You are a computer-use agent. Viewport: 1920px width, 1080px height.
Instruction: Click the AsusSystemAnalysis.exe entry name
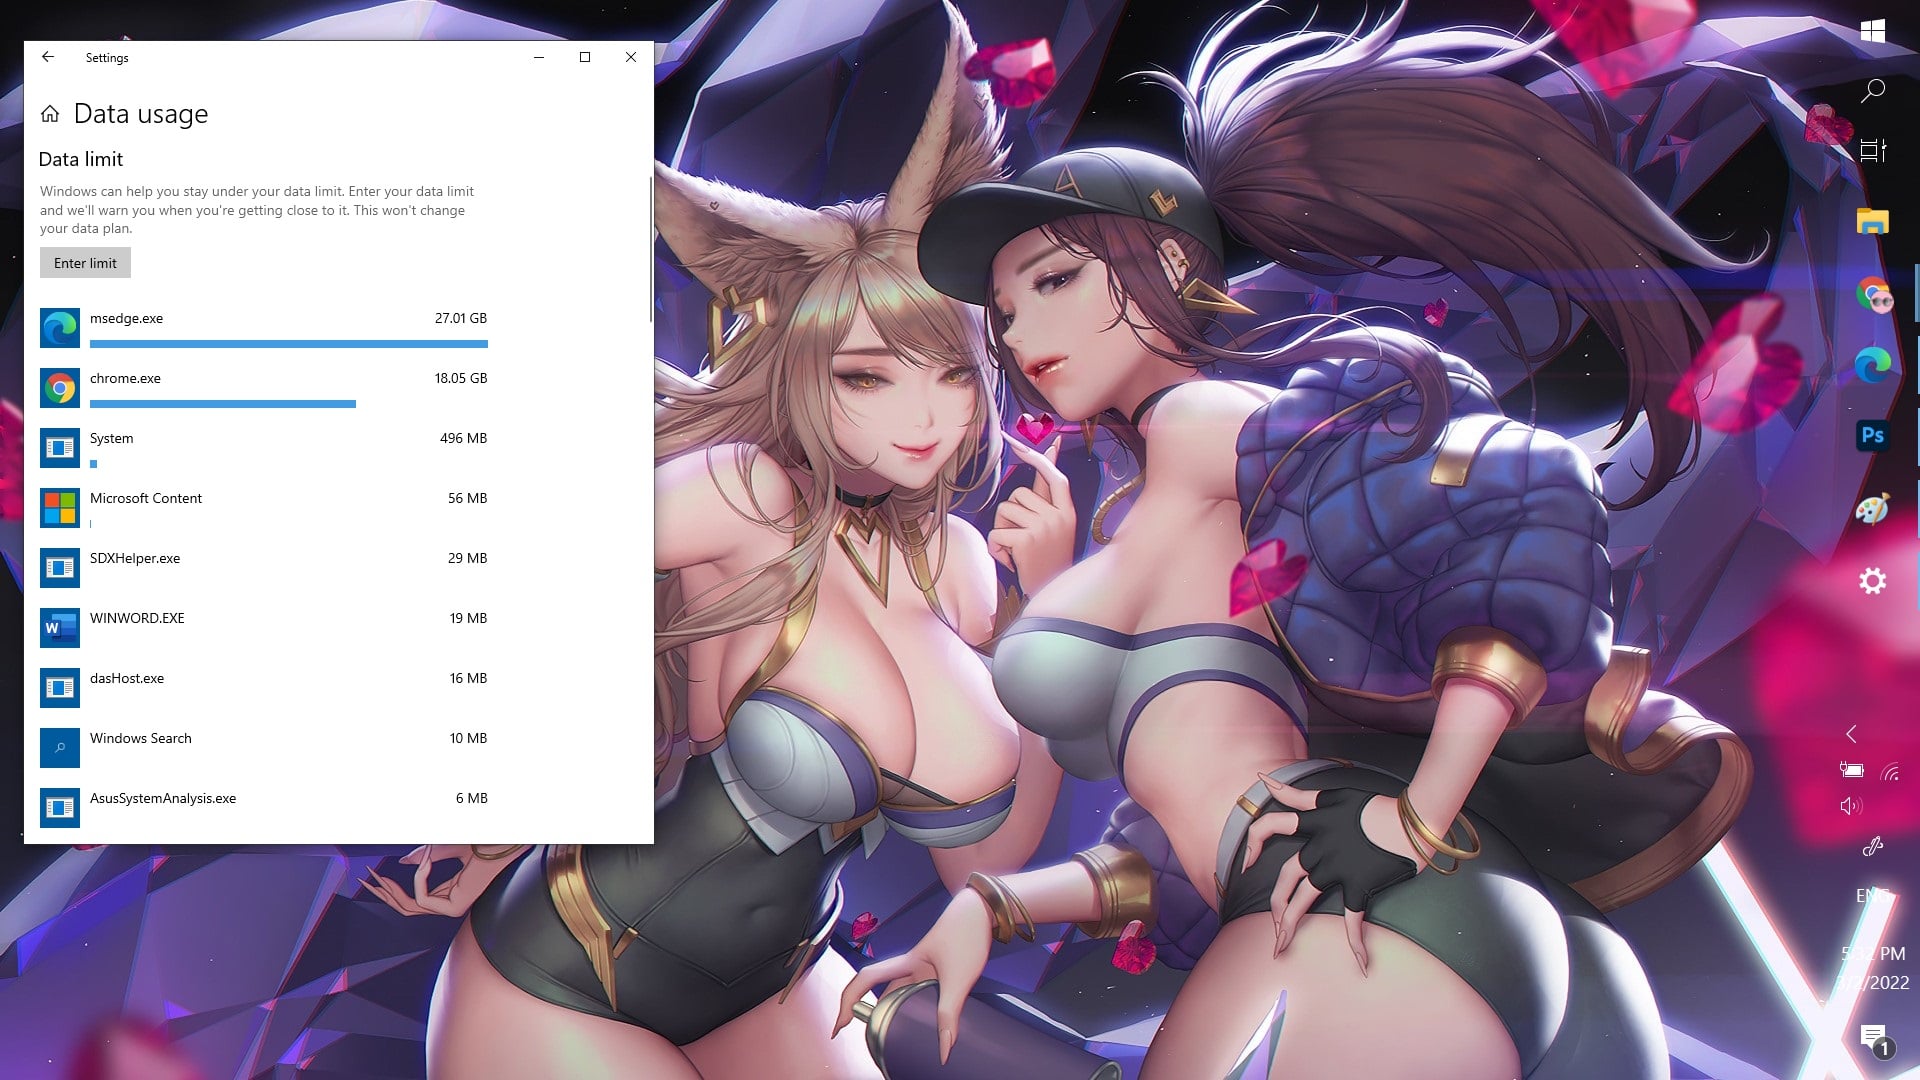(163, 798)
